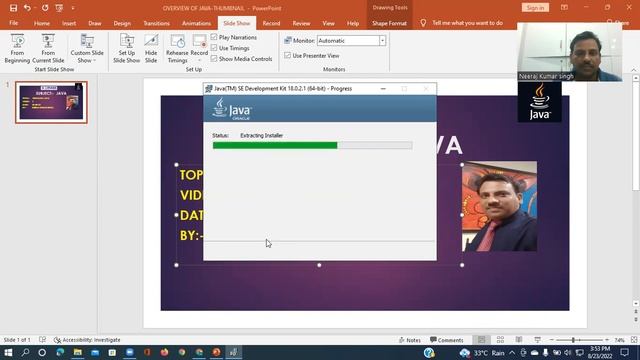The height and width of the screenshot is (360, 640).
Task: Adjust the zoom slider handle
Action: (573, 340)
